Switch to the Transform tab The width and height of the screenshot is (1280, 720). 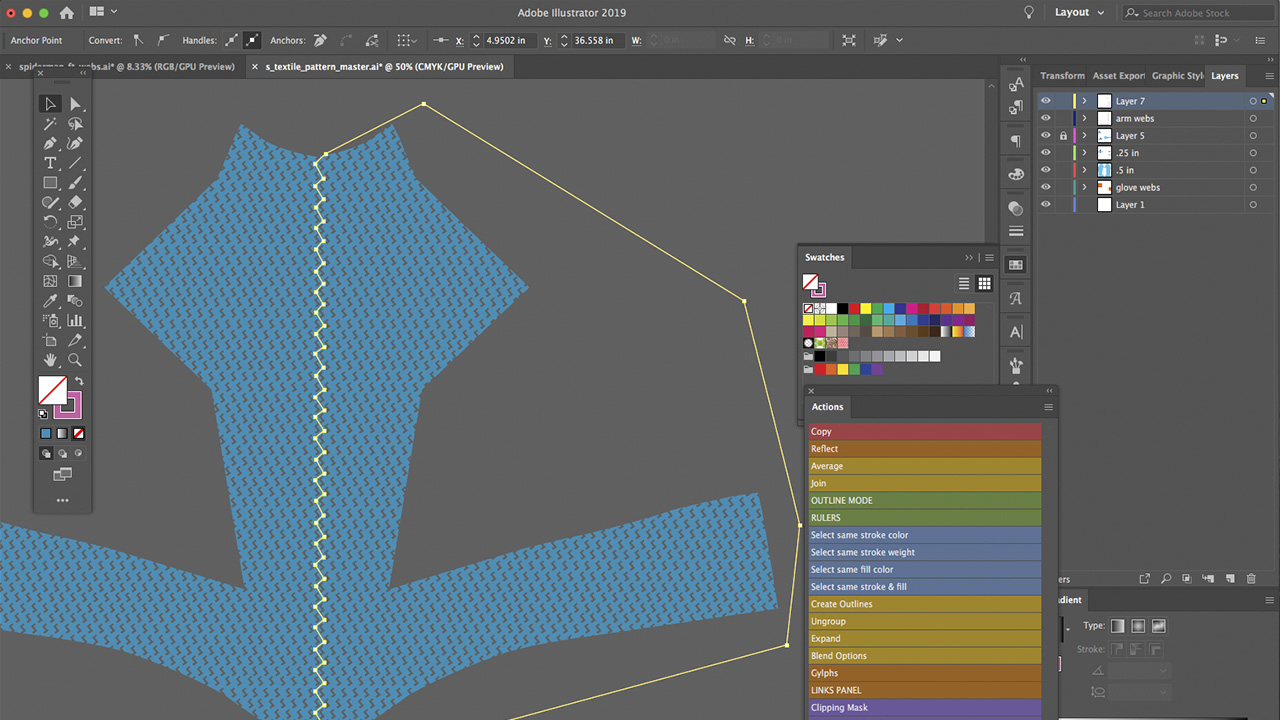tap(1062, 75)
